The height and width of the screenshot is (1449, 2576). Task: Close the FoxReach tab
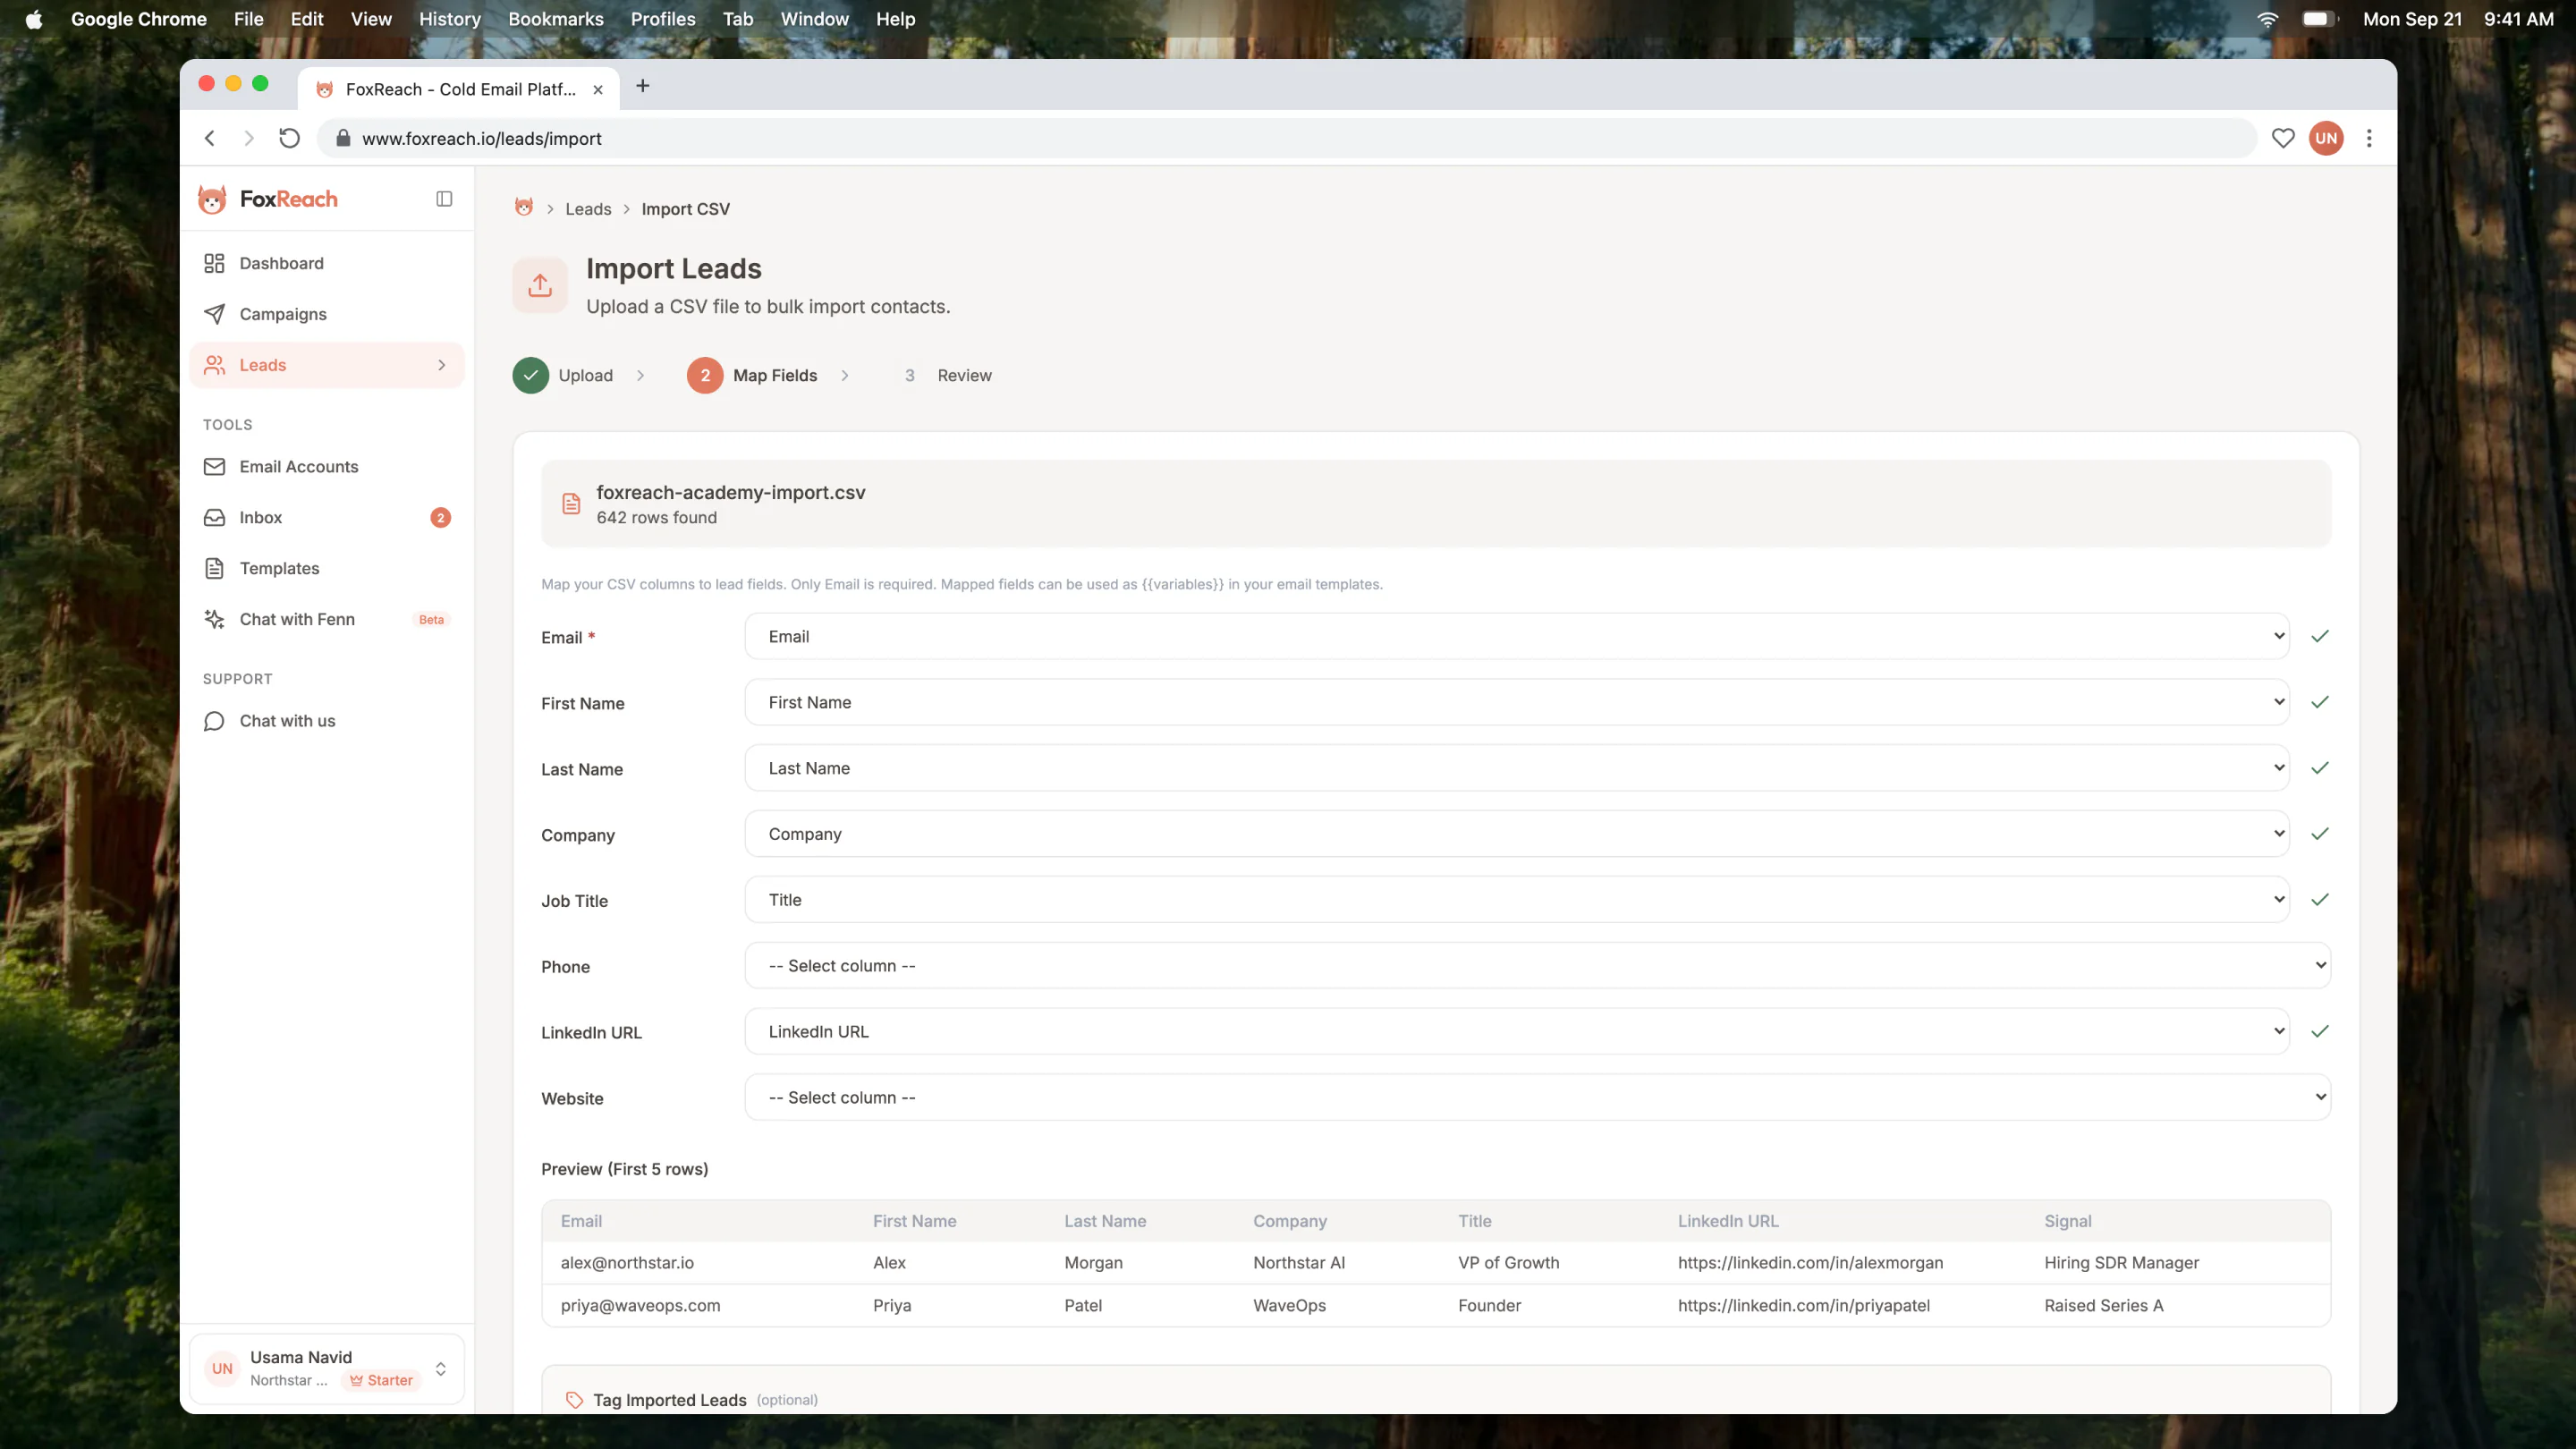[598, 89]
